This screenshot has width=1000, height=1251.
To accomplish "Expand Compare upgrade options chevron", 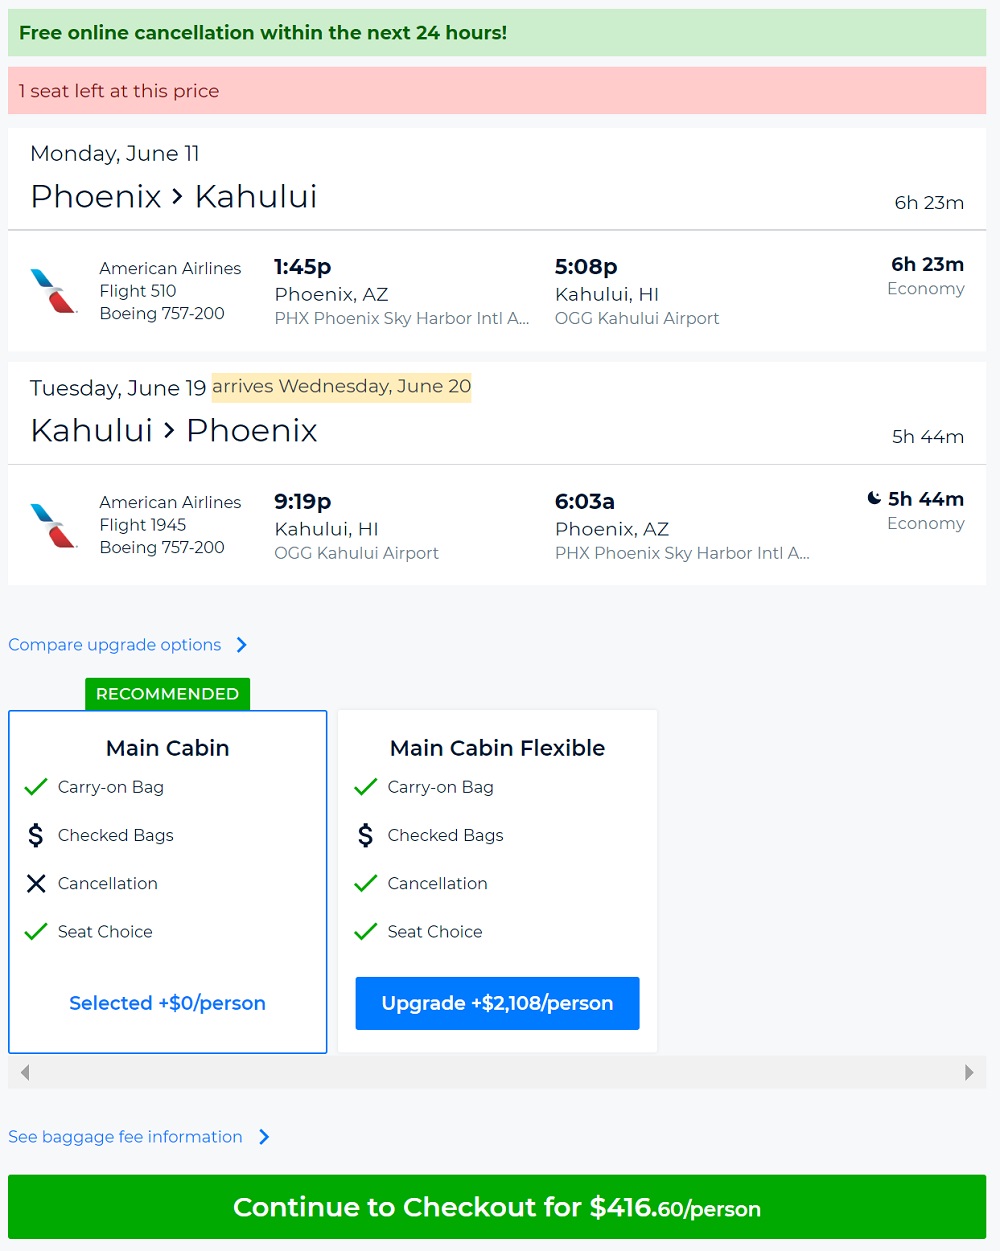I will coord(242,645).
